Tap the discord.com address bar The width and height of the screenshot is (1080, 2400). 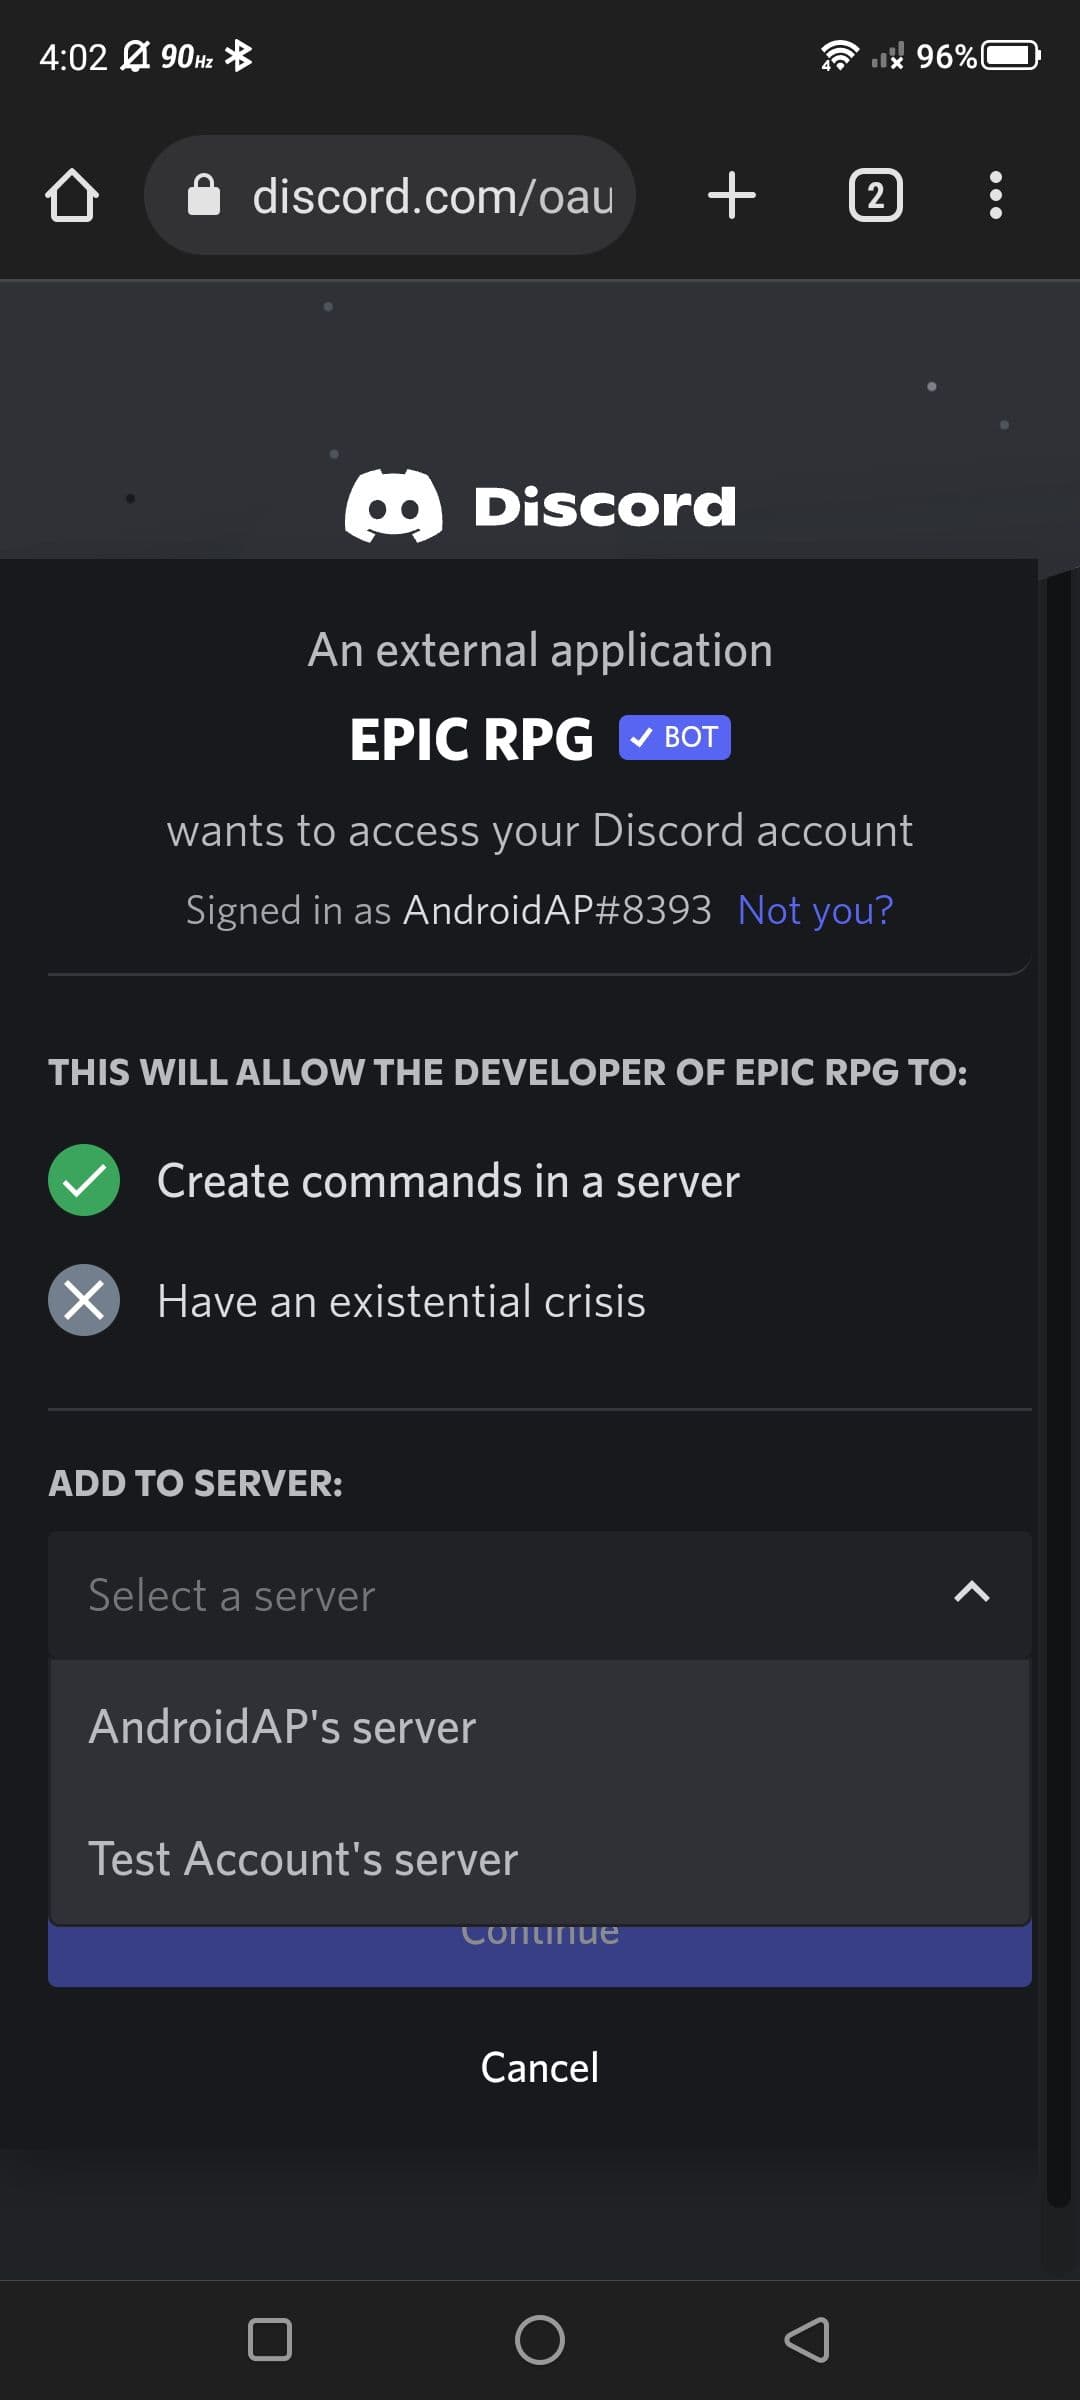(430, 195)
